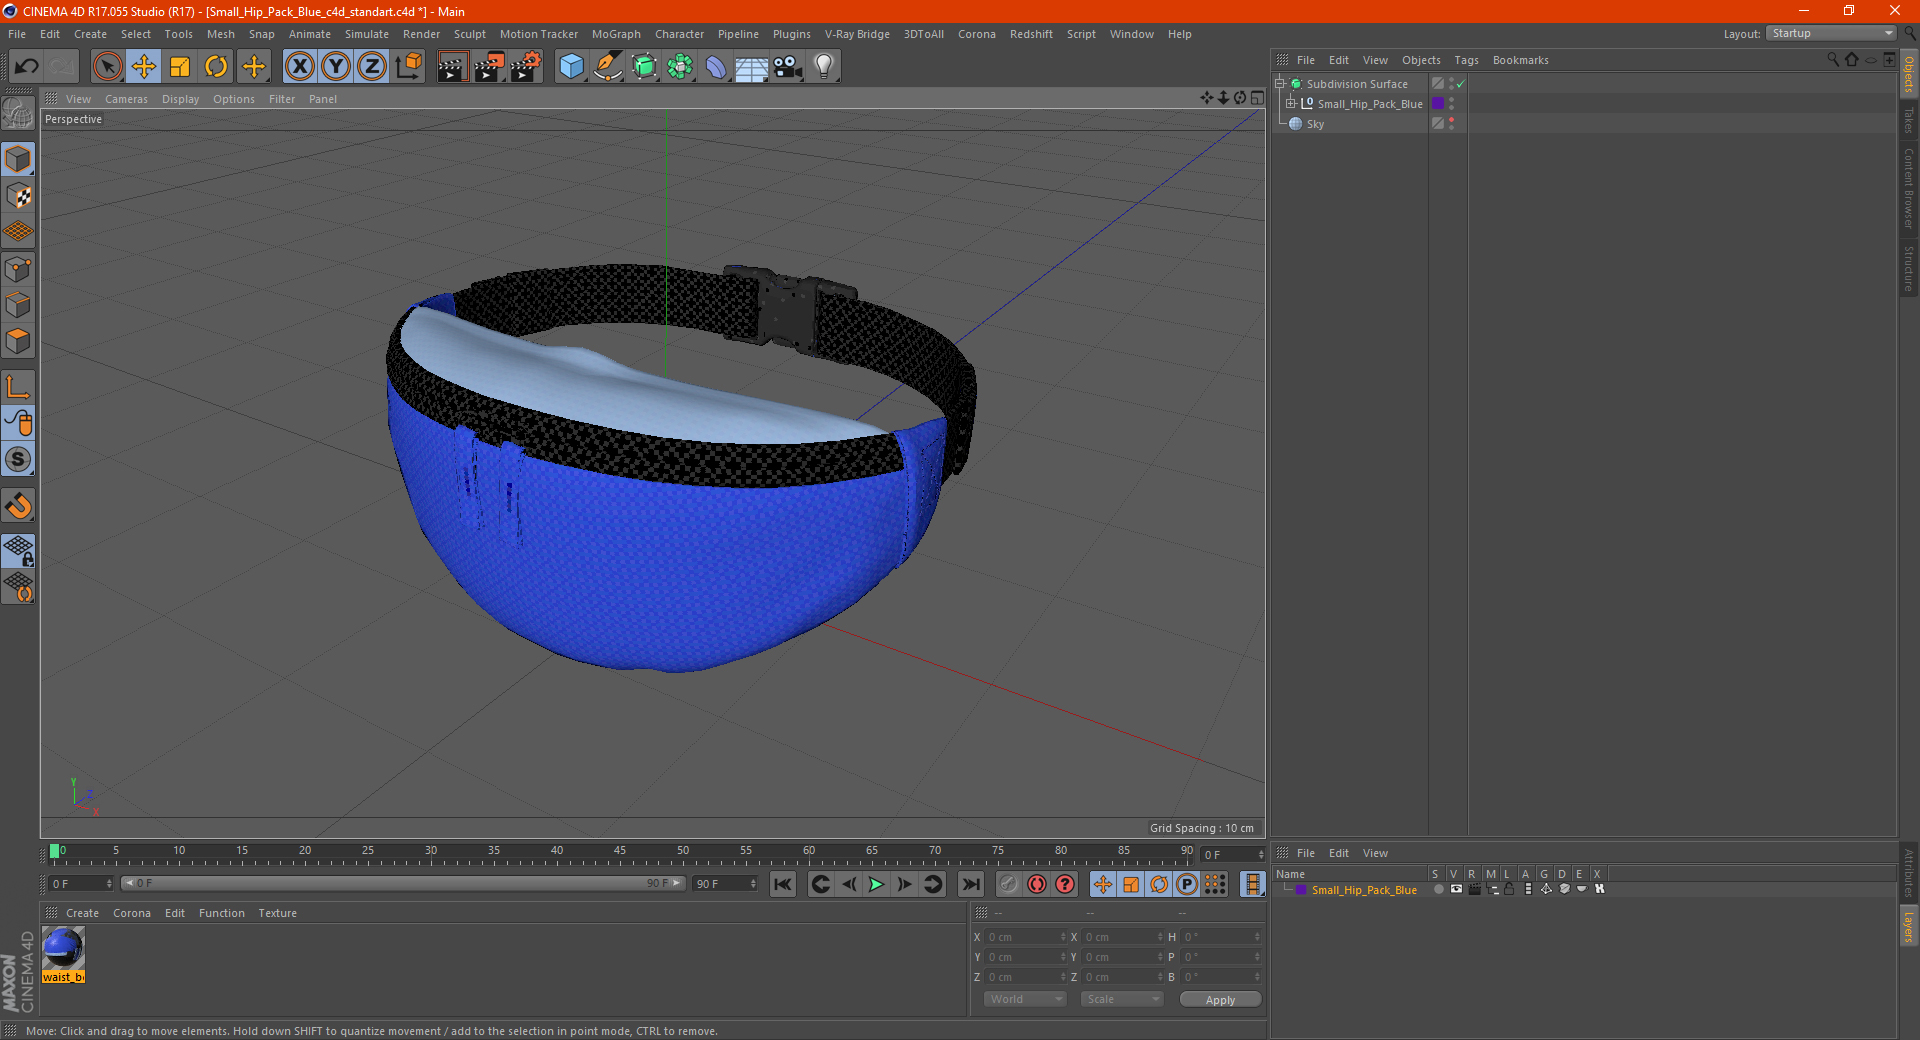Enable Axis mode in sidebar

click(x=18, y=387)
